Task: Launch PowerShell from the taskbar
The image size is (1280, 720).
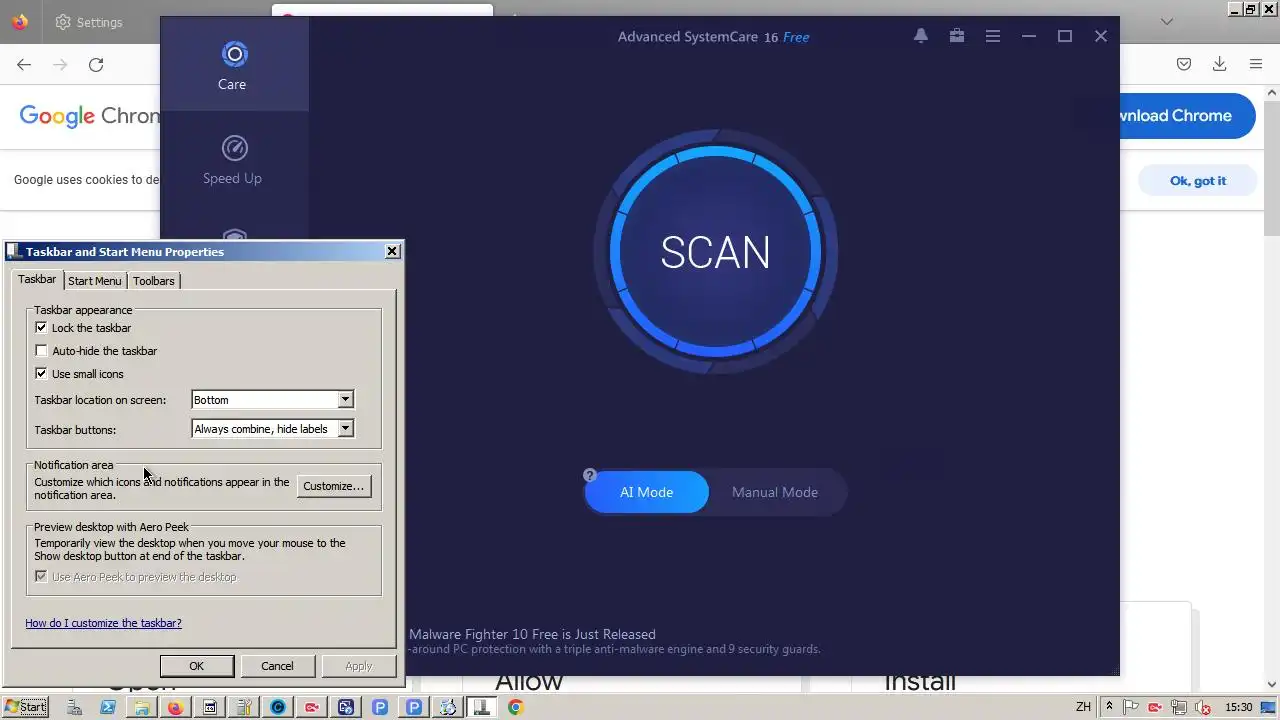Action: (x=108, y=707)
